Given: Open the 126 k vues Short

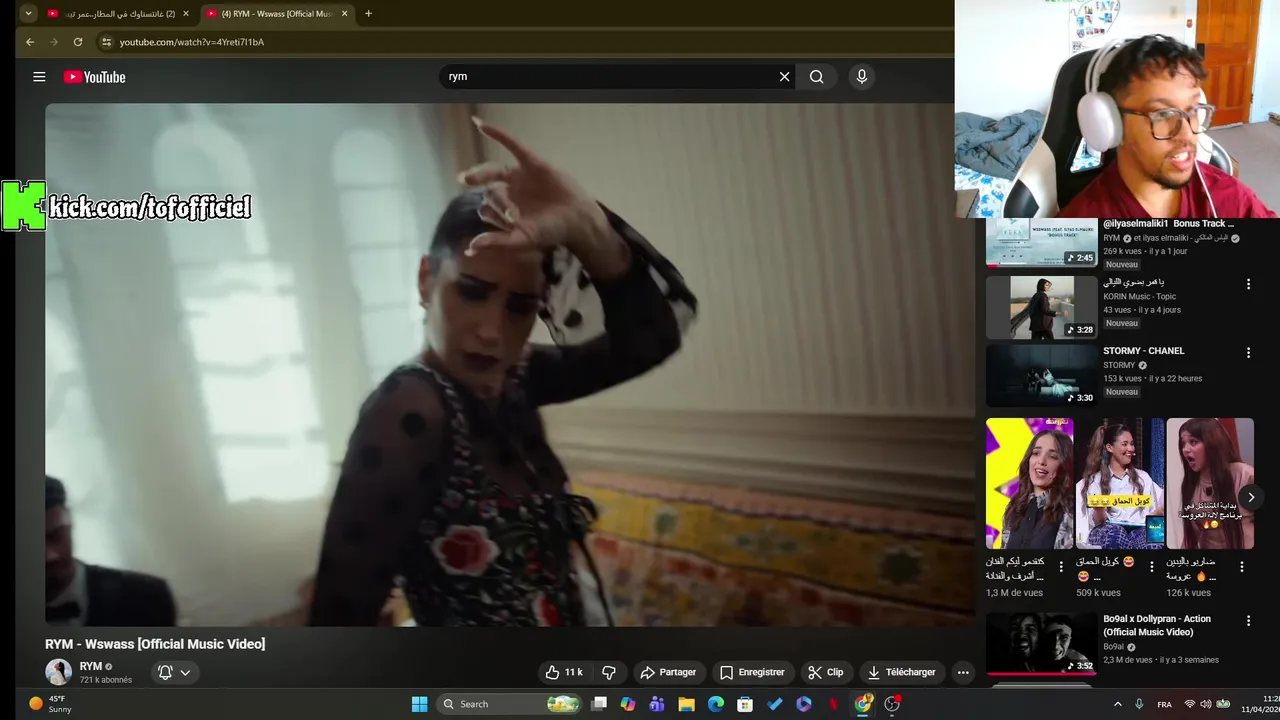Looking at the screenshot, I should (x=1210, y=483).
